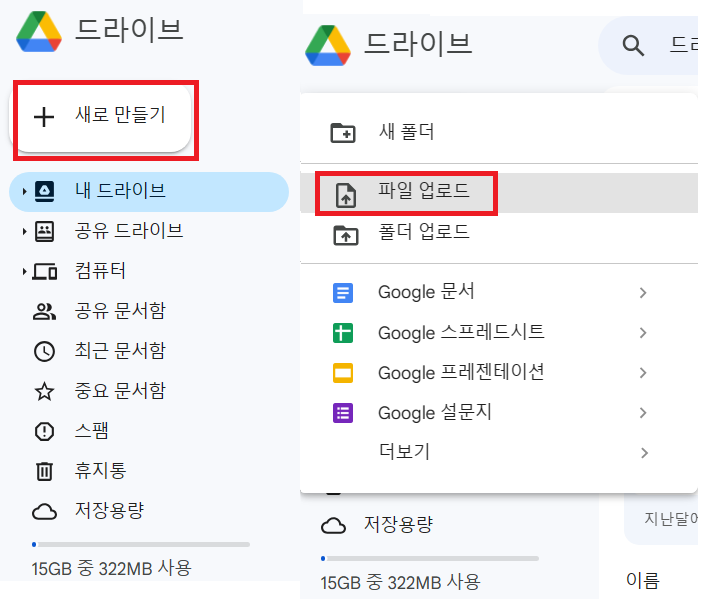Click the 공유 문서함 people icon
Image resolution: width=702 pixels, height=599 pixels.
click(44, 312)
